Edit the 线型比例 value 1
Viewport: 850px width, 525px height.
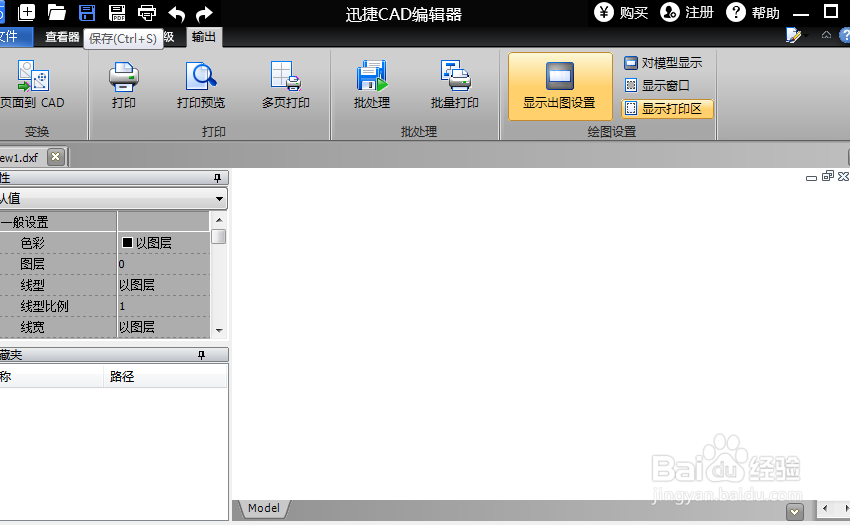[163, 306]
